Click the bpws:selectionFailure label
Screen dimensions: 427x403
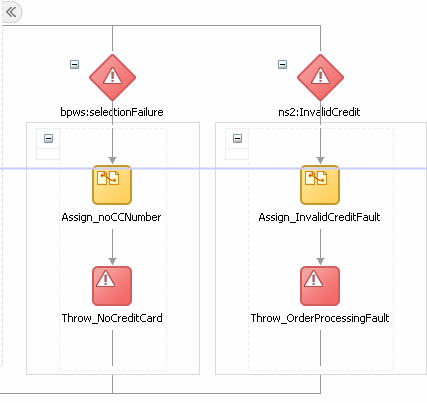pyautogui.click(x=112, y=112)
